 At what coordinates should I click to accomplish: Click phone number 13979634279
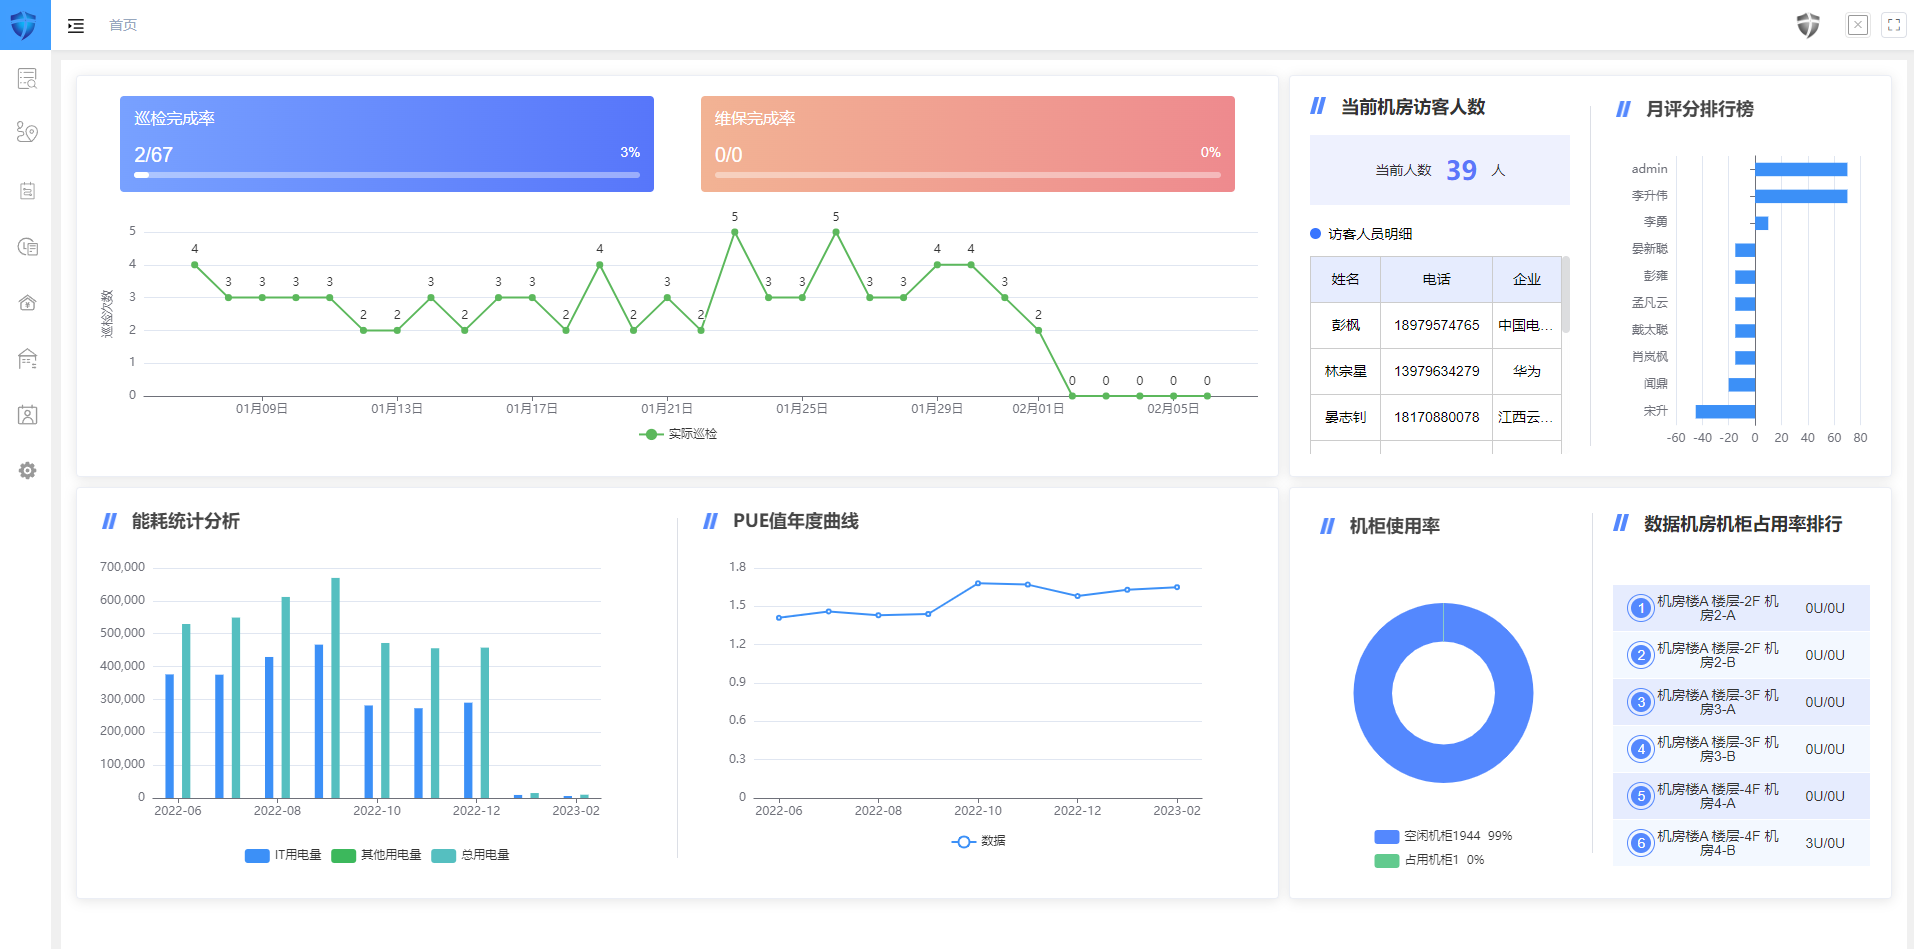coord(1436,371)
